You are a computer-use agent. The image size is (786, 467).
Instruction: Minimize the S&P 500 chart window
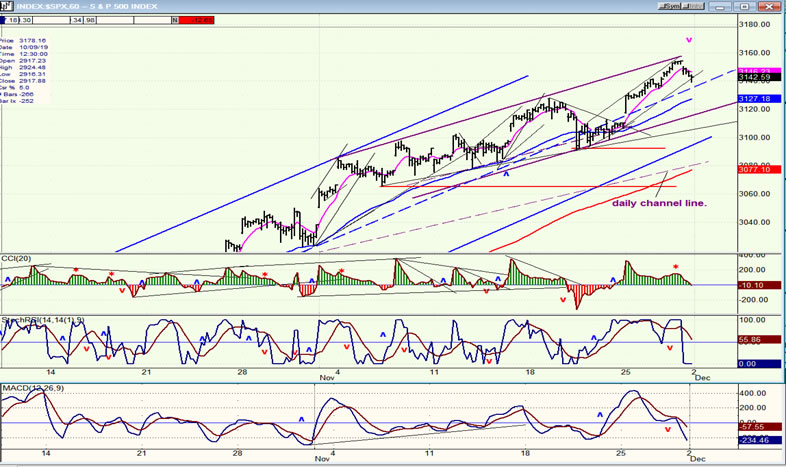pyautogui.click(x=721, y=7)
